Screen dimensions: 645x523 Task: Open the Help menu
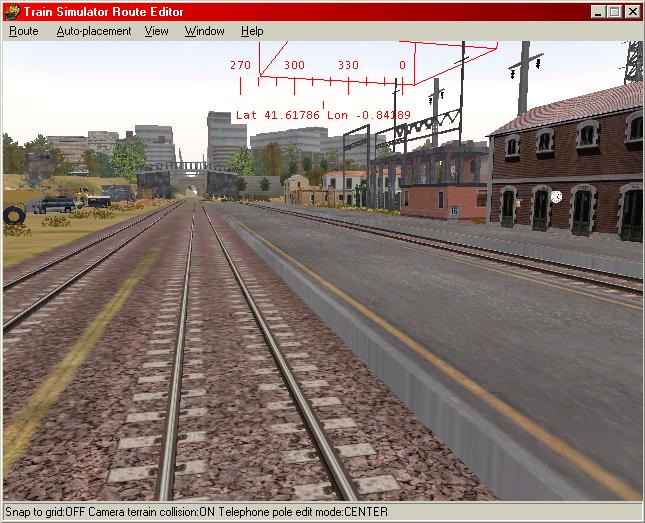click(252, 31)
